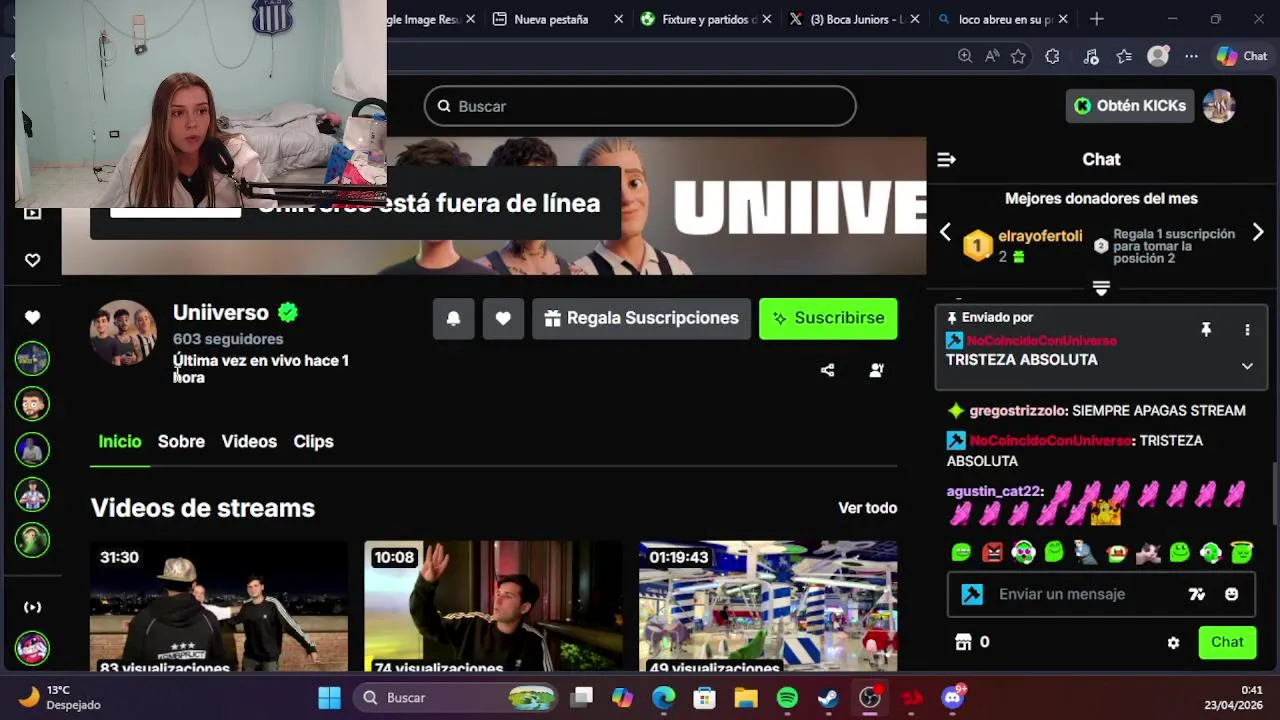Select the first green grinning emote
The image size is (1280, 720).
click(x=961, y=552)
